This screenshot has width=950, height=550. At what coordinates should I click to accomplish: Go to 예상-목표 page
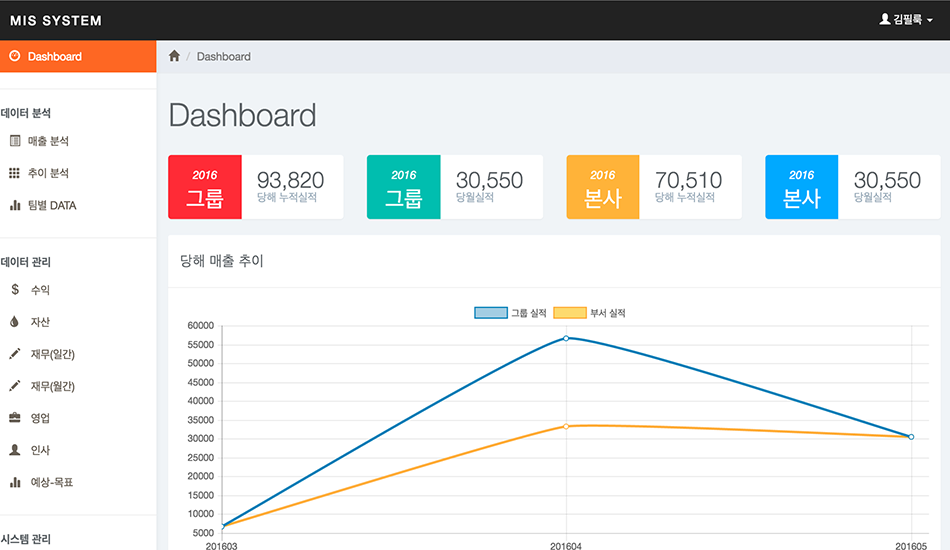click(x=51, y=482)
